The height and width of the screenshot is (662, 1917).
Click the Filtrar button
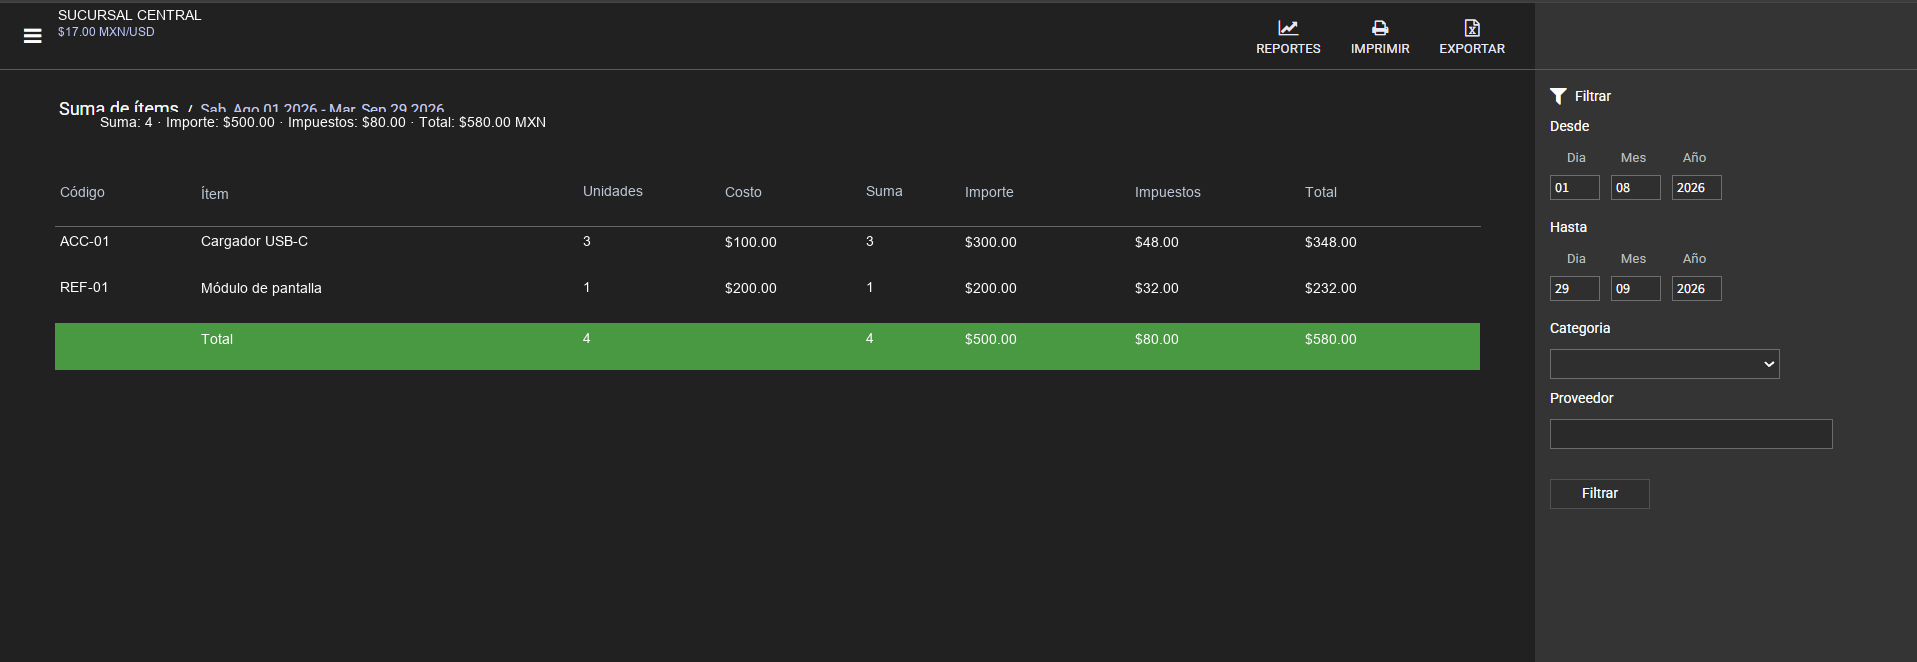click(1600, 494)
